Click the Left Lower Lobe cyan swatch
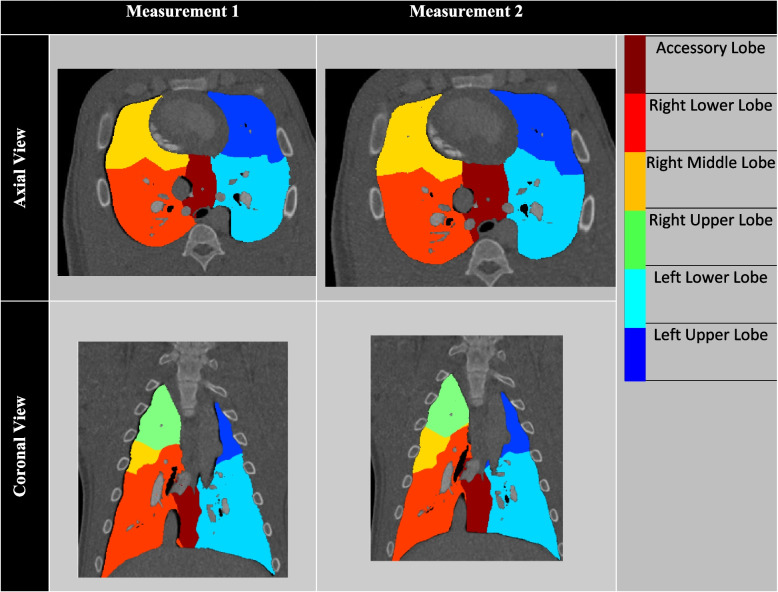778x592 pixels. pos(635,298)
